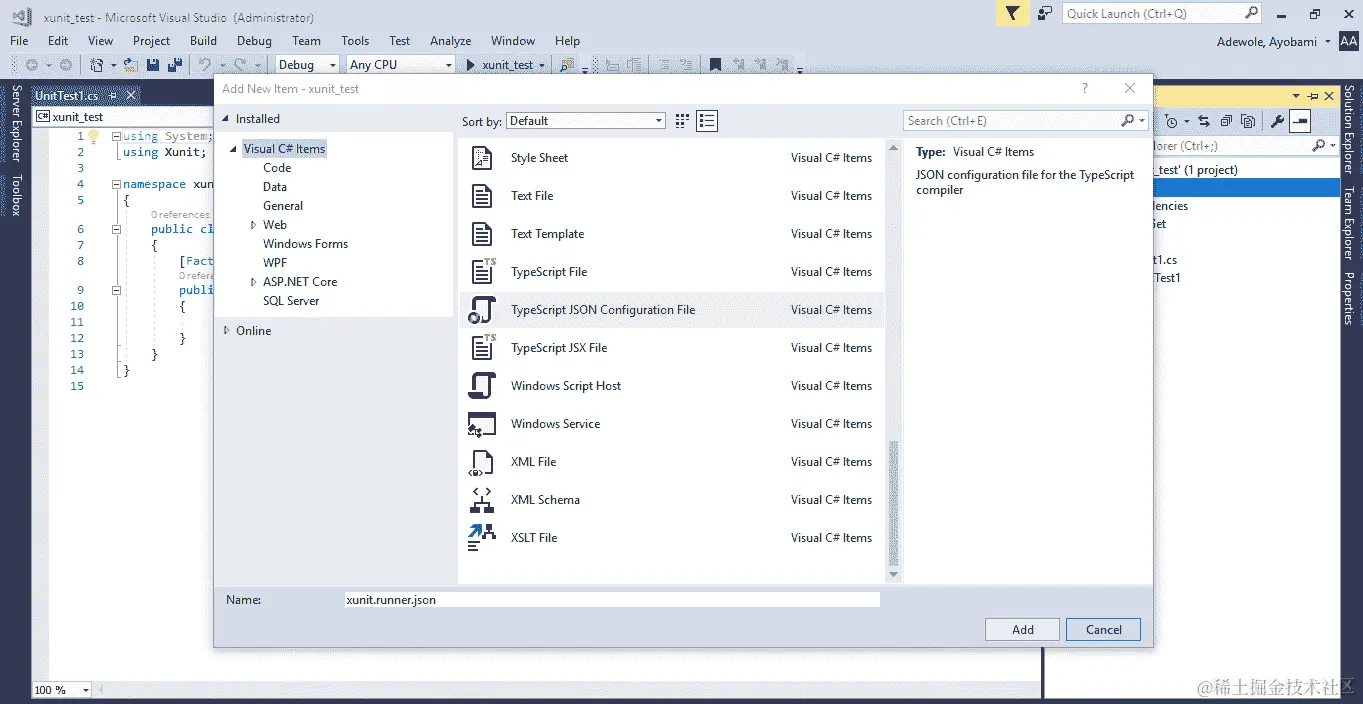Viewport: 1363px width, 704px height.
Task: Open the Project menu
Action: [151, 41]
